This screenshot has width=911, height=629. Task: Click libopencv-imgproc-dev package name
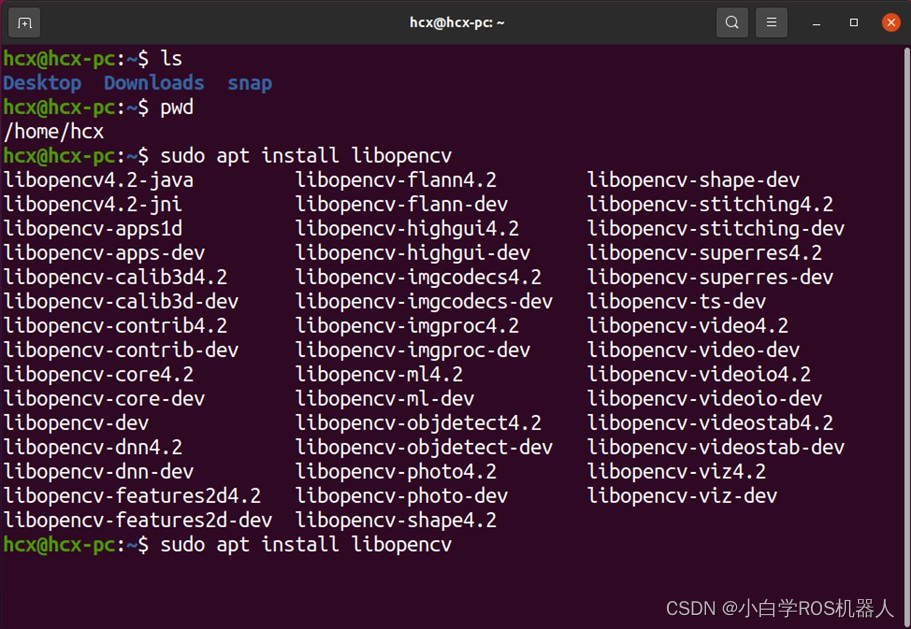tap(413, 350)
